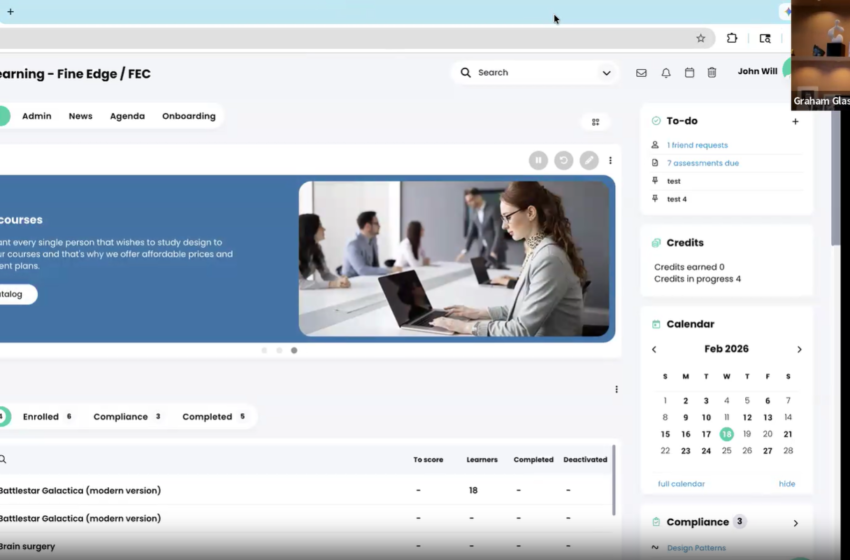Click the magnifier icon in Search box
The height and width of the screenshot is (560, 850).
(465, 72)
